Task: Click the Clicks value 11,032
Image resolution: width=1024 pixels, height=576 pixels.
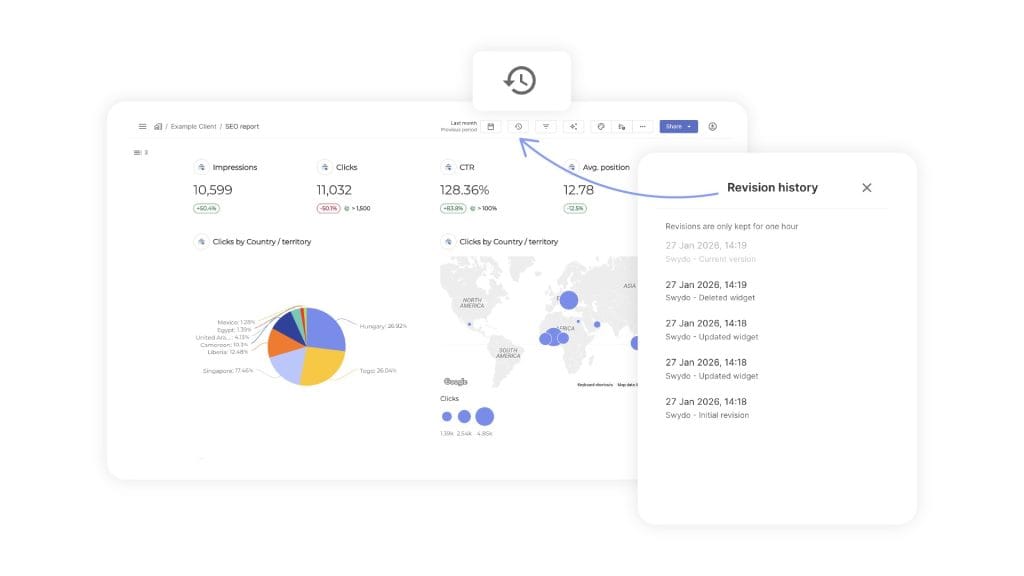Action: [x=334, y=190]
